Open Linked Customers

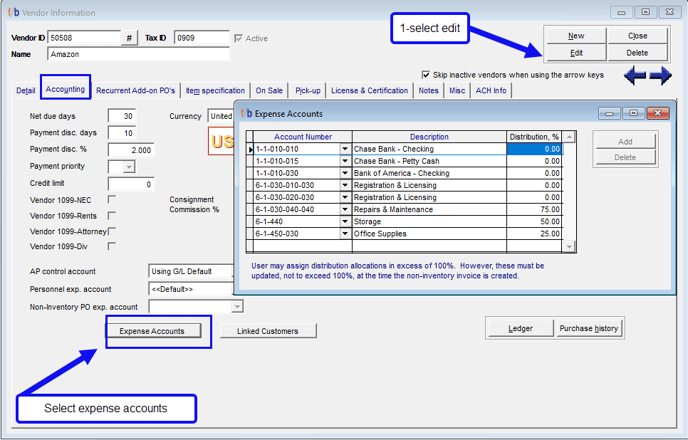[268, 331]
